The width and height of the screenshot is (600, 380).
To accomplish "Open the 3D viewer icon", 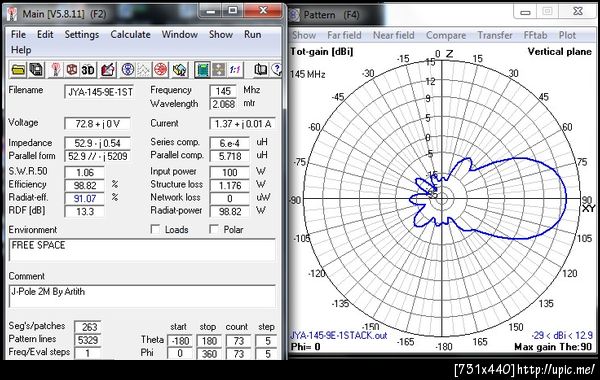I will pos(88,70).
